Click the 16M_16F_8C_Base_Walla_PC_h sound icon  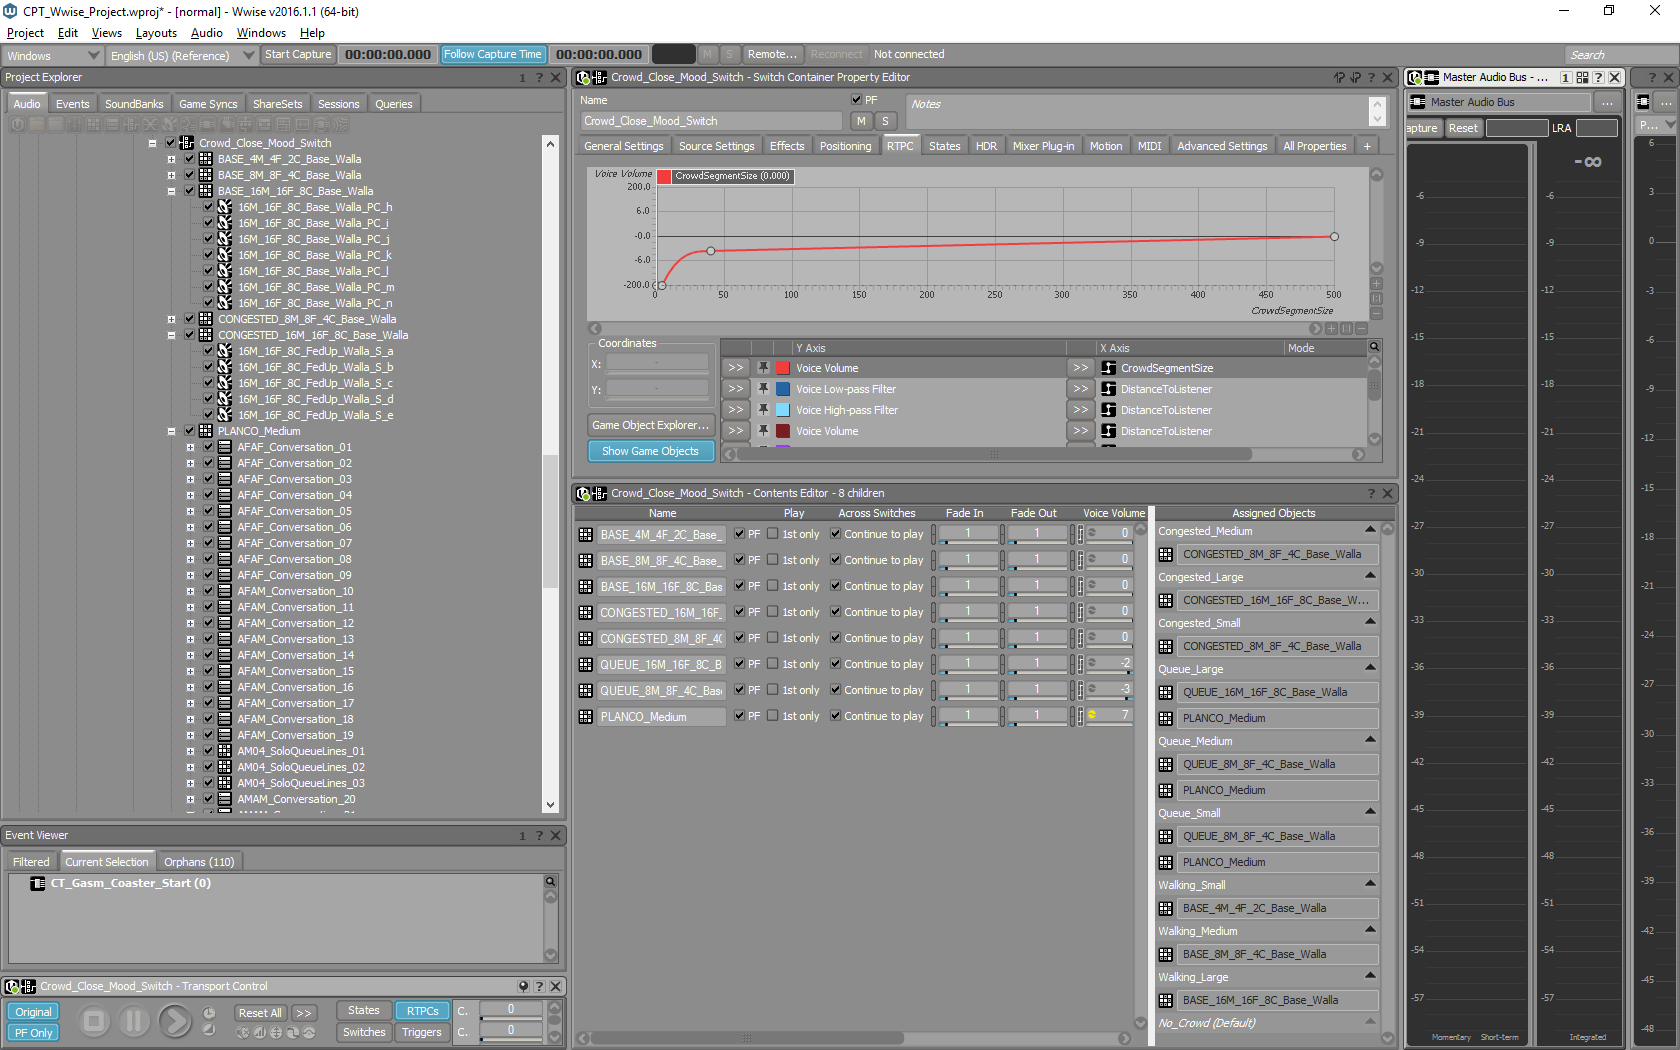point(225,207)
